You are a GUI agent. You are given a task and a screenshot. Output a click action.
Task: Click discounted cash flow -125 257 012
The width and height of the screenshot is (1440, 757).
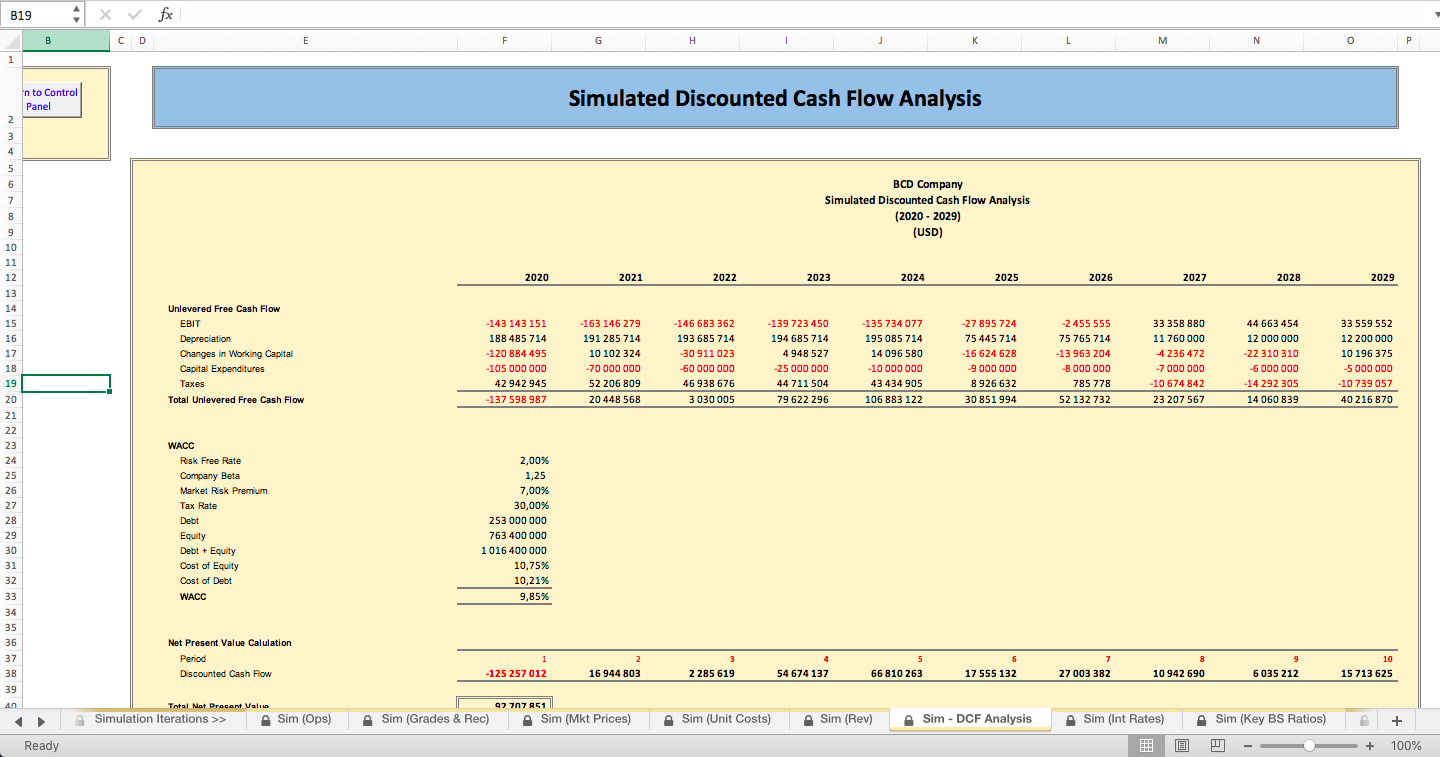516,674
